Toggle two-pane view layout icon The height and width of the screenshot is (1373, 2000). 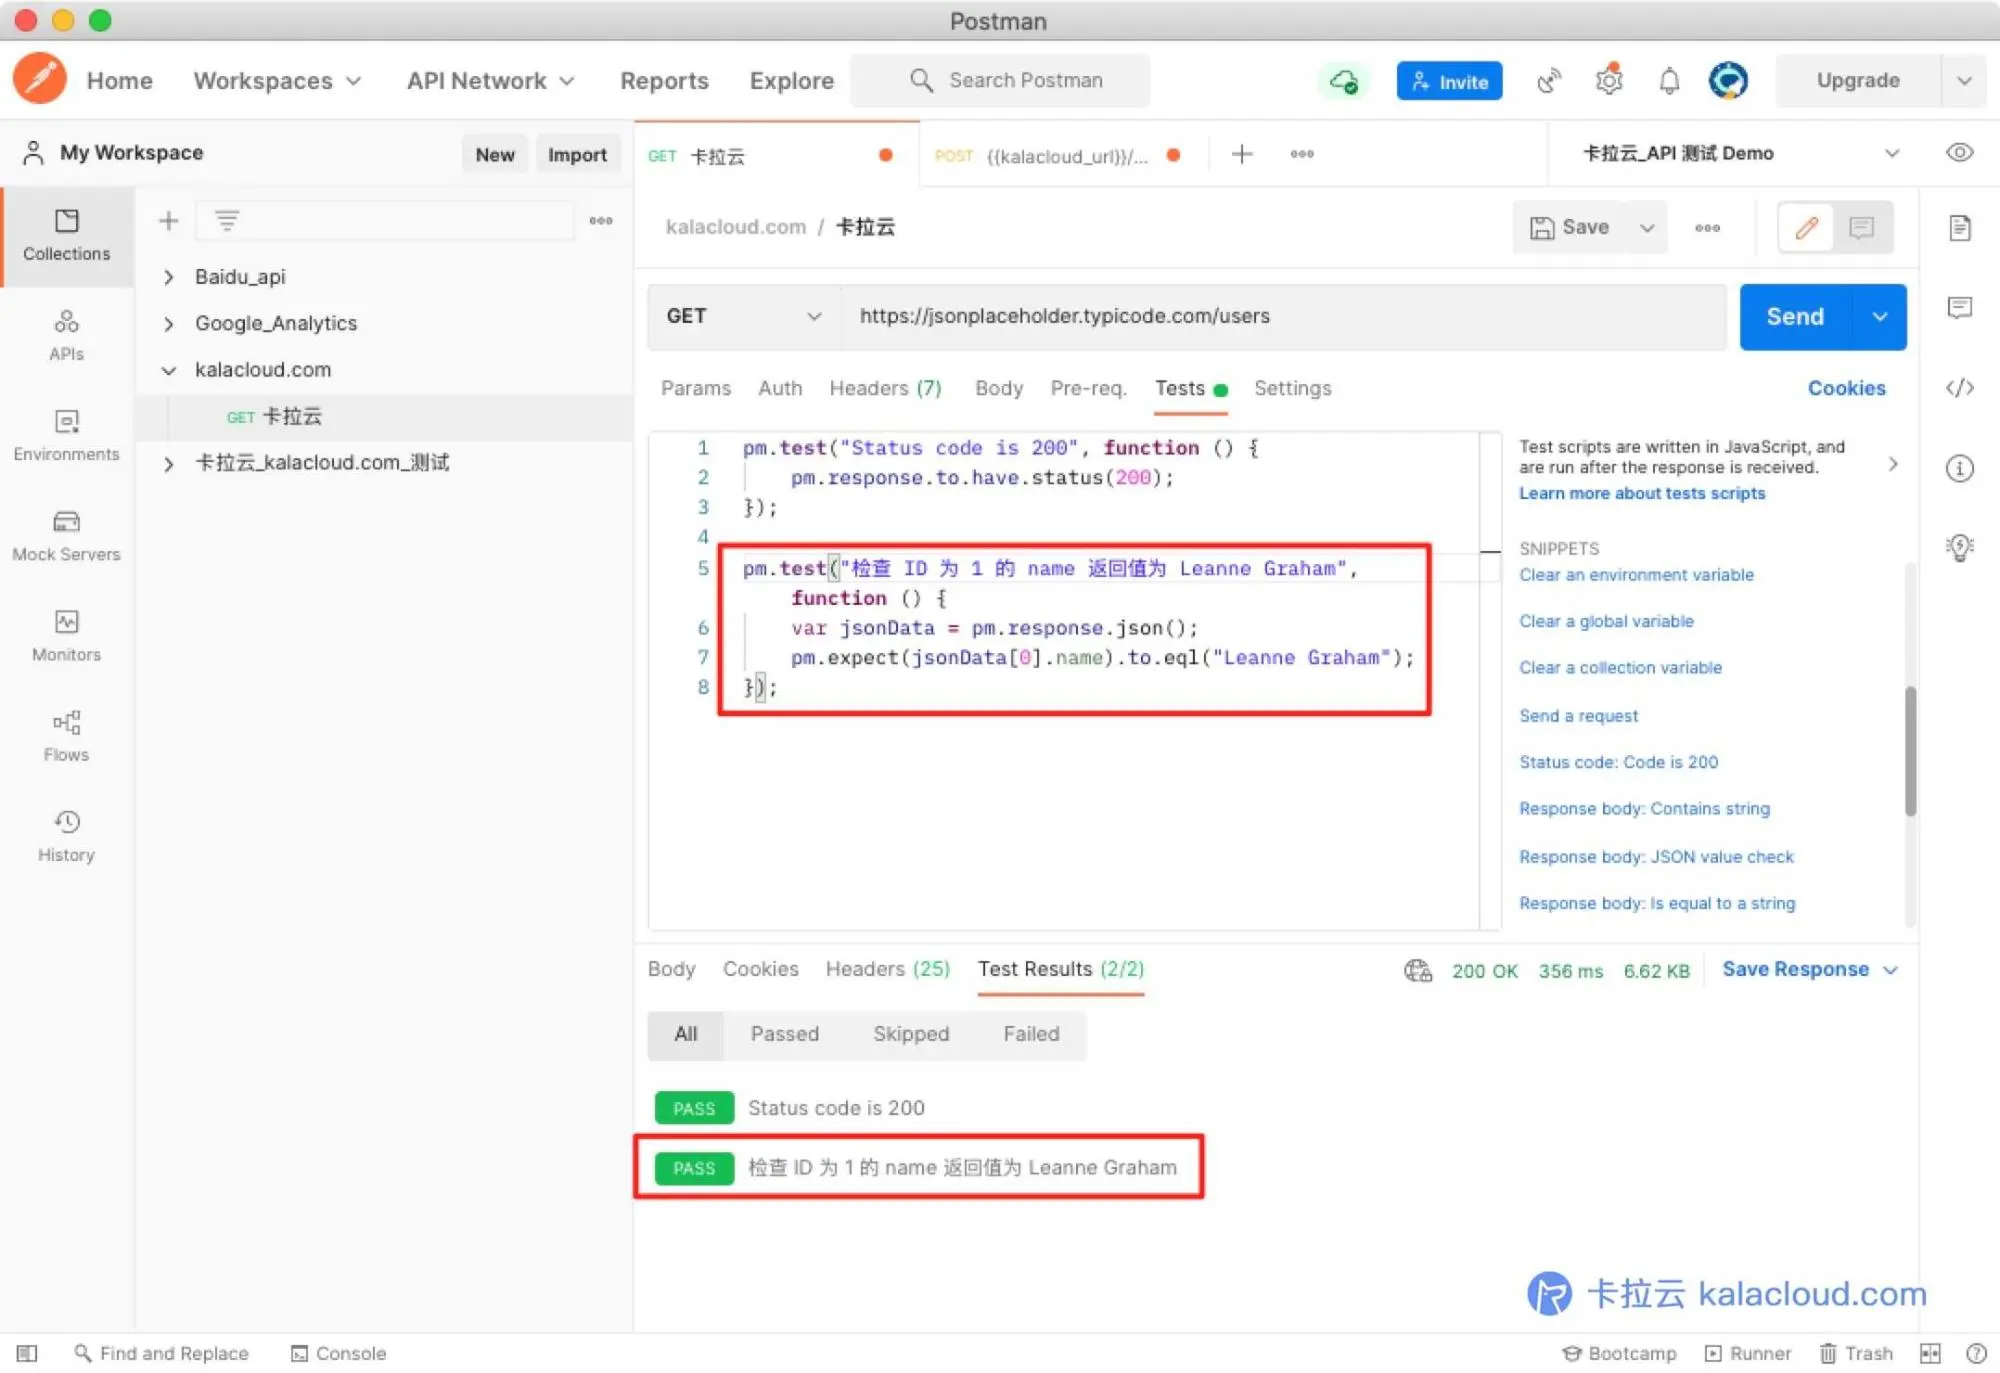tap(1930, 1353)
